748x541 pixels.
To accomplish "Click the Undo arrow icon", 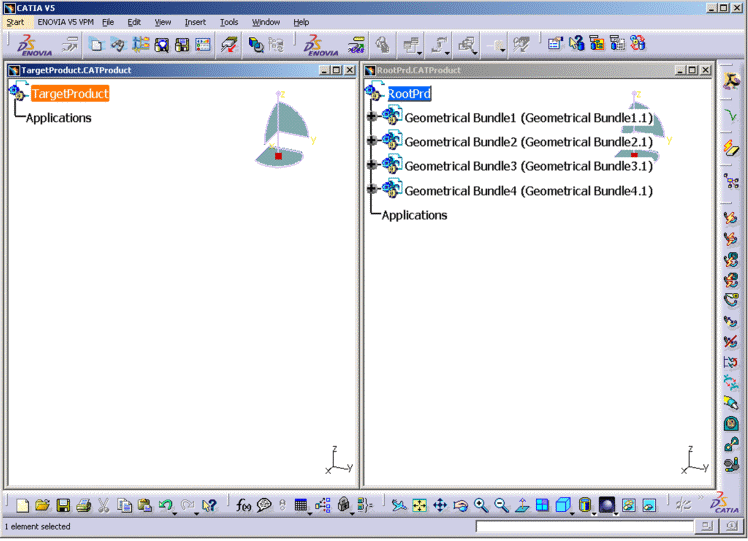I will (x=165, y=506).
